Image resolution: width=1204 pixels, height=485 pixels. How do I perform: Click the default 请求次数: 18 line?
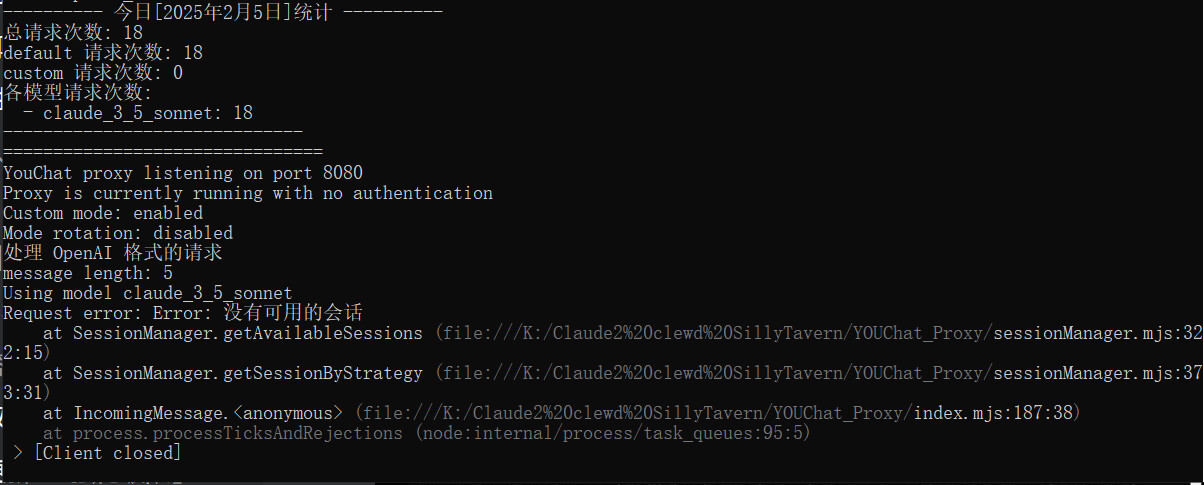pos(103,52)
